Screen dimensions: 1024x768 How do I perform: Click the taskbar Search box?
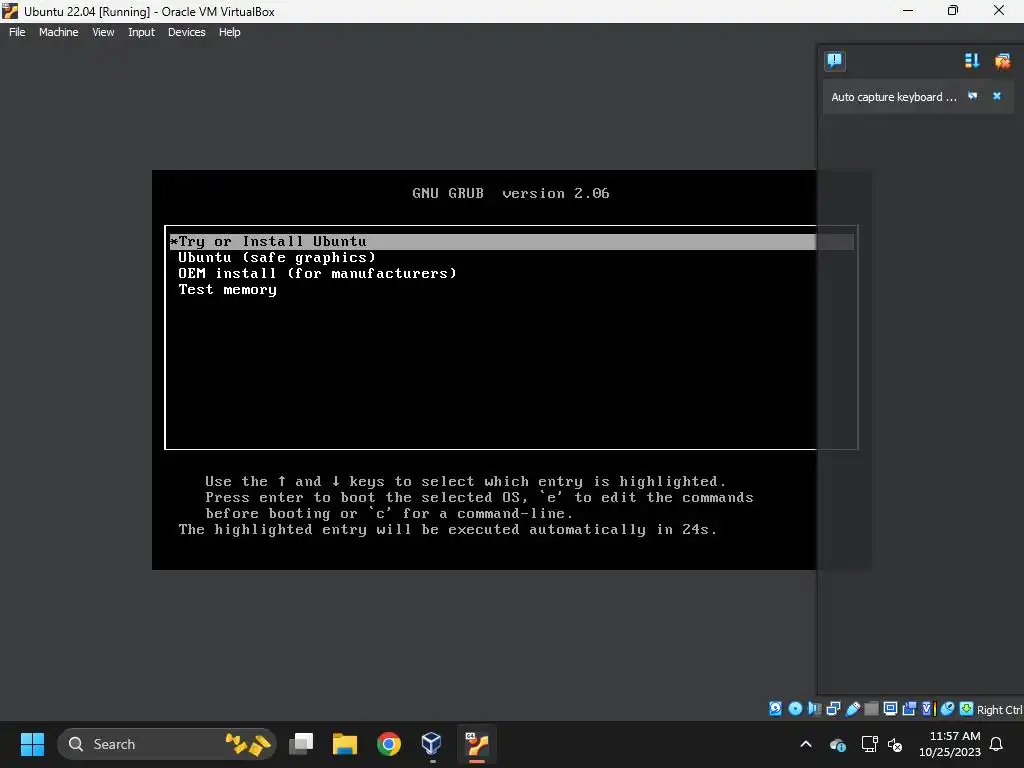[x=167, y=744]
